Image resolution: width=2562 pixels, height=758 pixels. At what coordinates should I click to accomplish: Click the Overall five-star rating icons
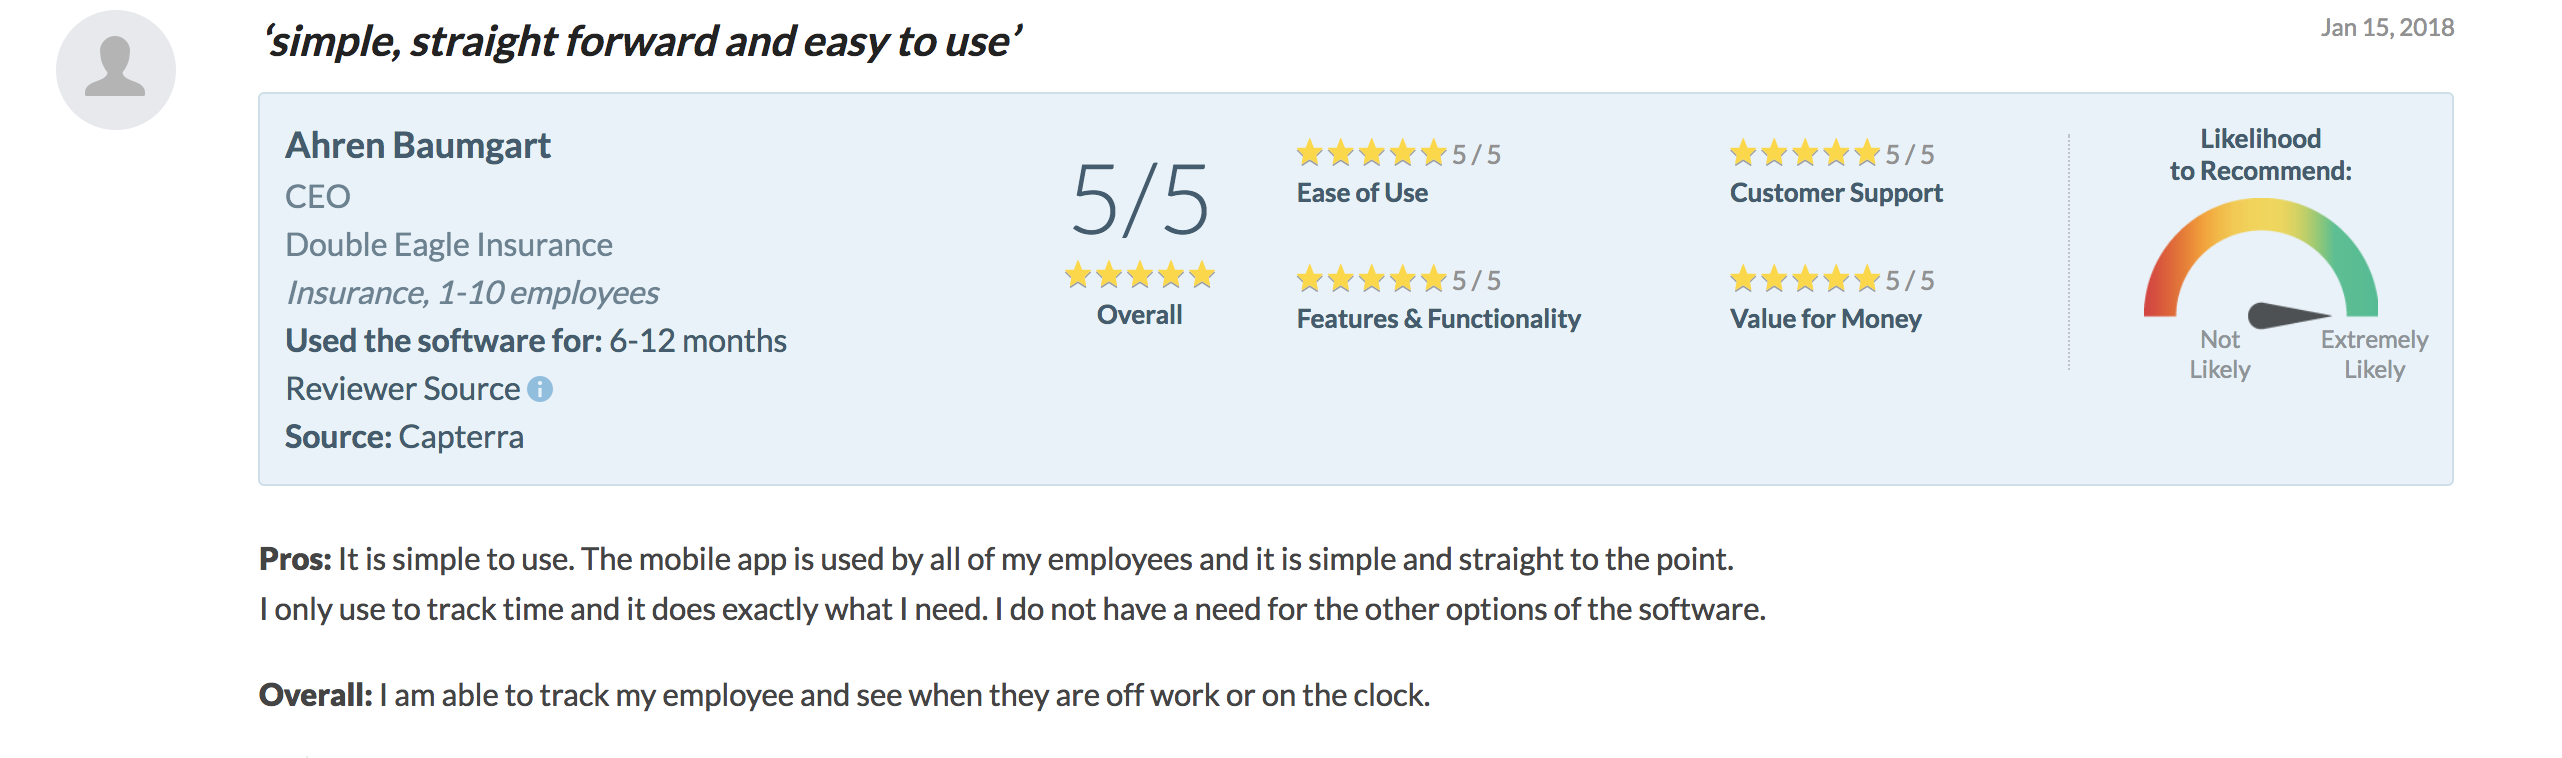pos(1139,274)
